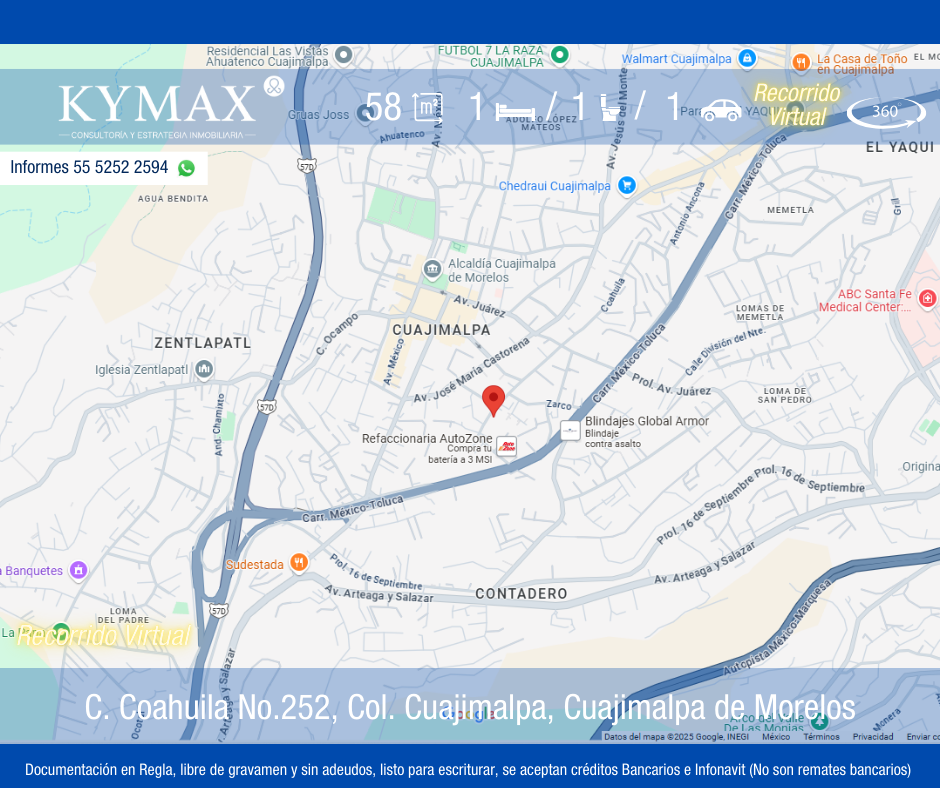Click the Informes 55 5252 2594 phone number
940x788 pixels.
(x=89, y=167)
